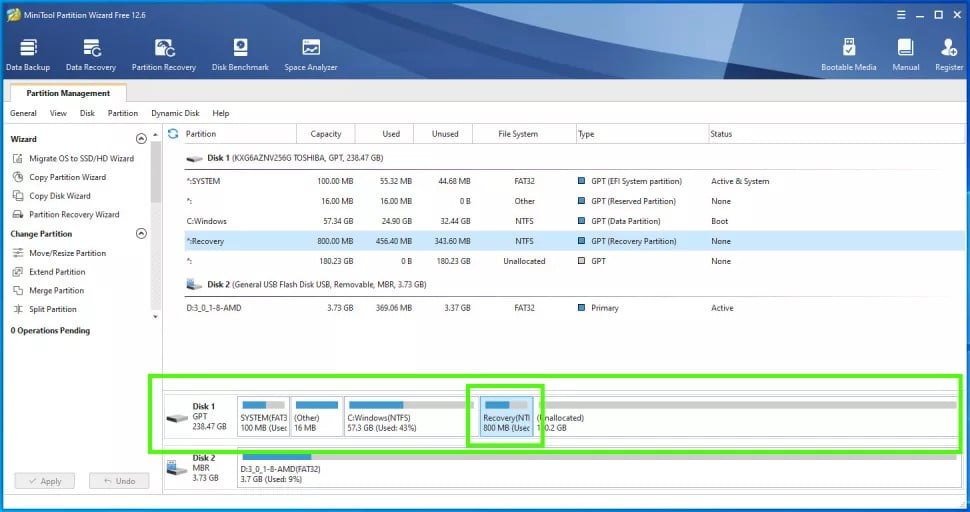Viewport: 970px width, 512px height.
Task: Click Extend Partition link
Action: 57,271
